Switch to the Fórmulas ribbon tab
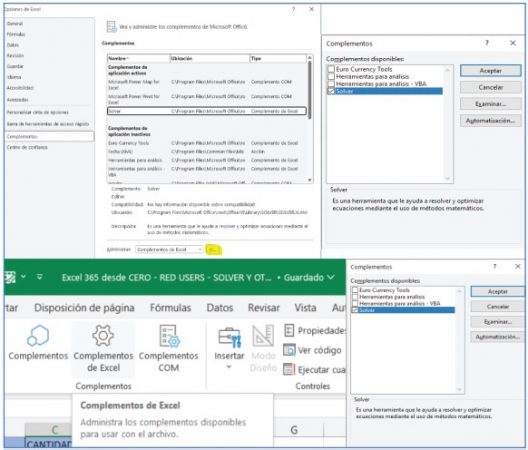Image resolution: width=528 pixels, height=450 pixels. 170,308
